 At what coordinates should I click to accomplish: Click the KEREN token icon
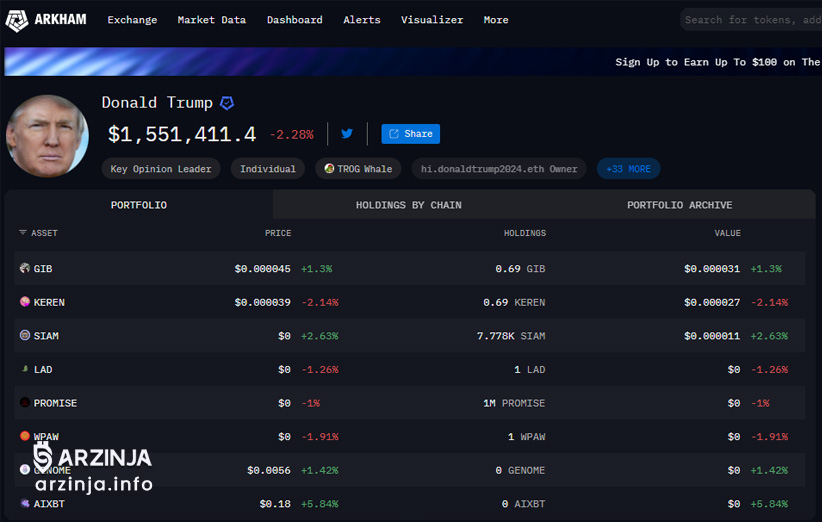tap(25, 302)
